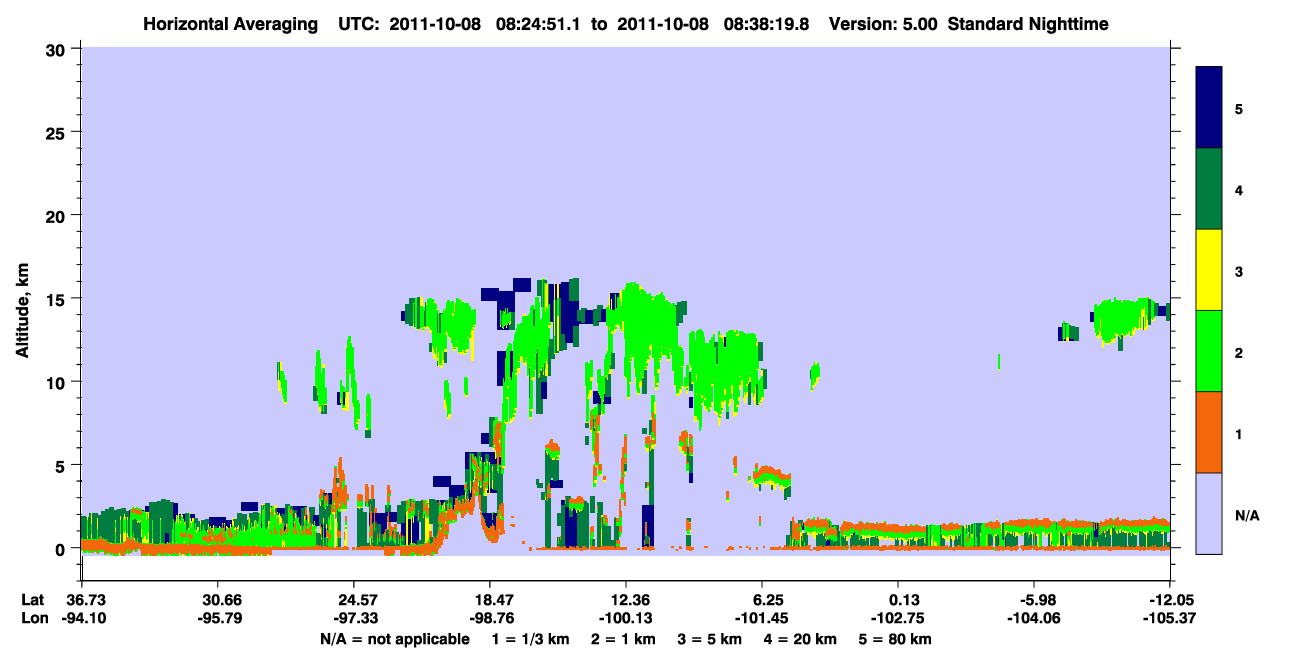Click the 20 altitude tick label
The height and width of the screenshot is (667, 1300).
(58, 215)
